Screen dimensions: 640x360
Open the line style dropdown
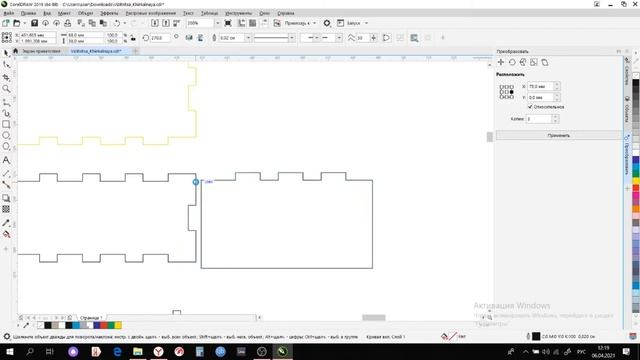tap(291, 38)
